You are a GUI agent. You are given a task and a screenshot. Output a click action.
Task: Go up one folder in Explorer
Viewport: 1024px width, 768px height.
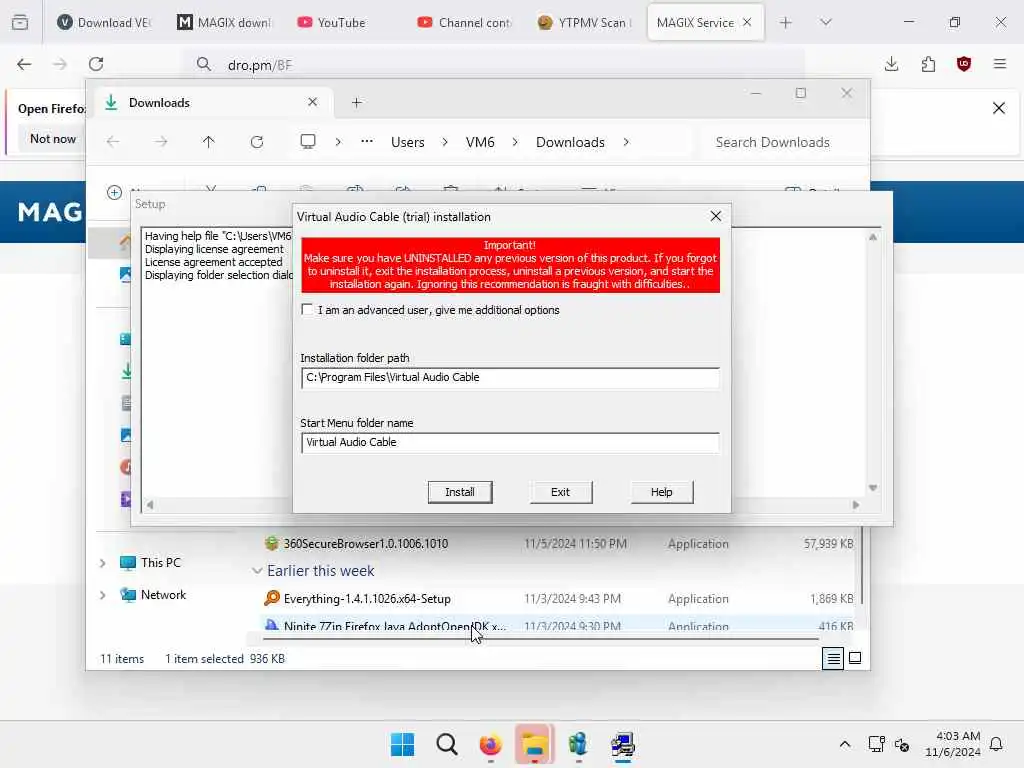click(208, 142)
